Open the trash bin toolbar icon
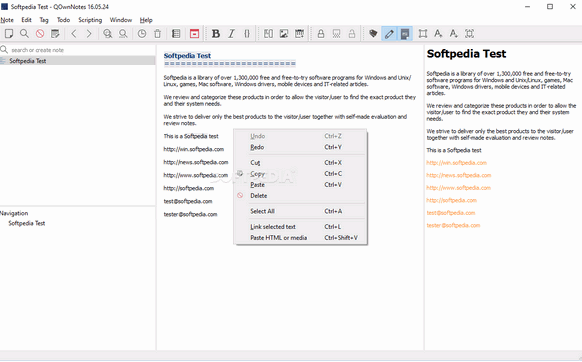 [x=157, y=34]
